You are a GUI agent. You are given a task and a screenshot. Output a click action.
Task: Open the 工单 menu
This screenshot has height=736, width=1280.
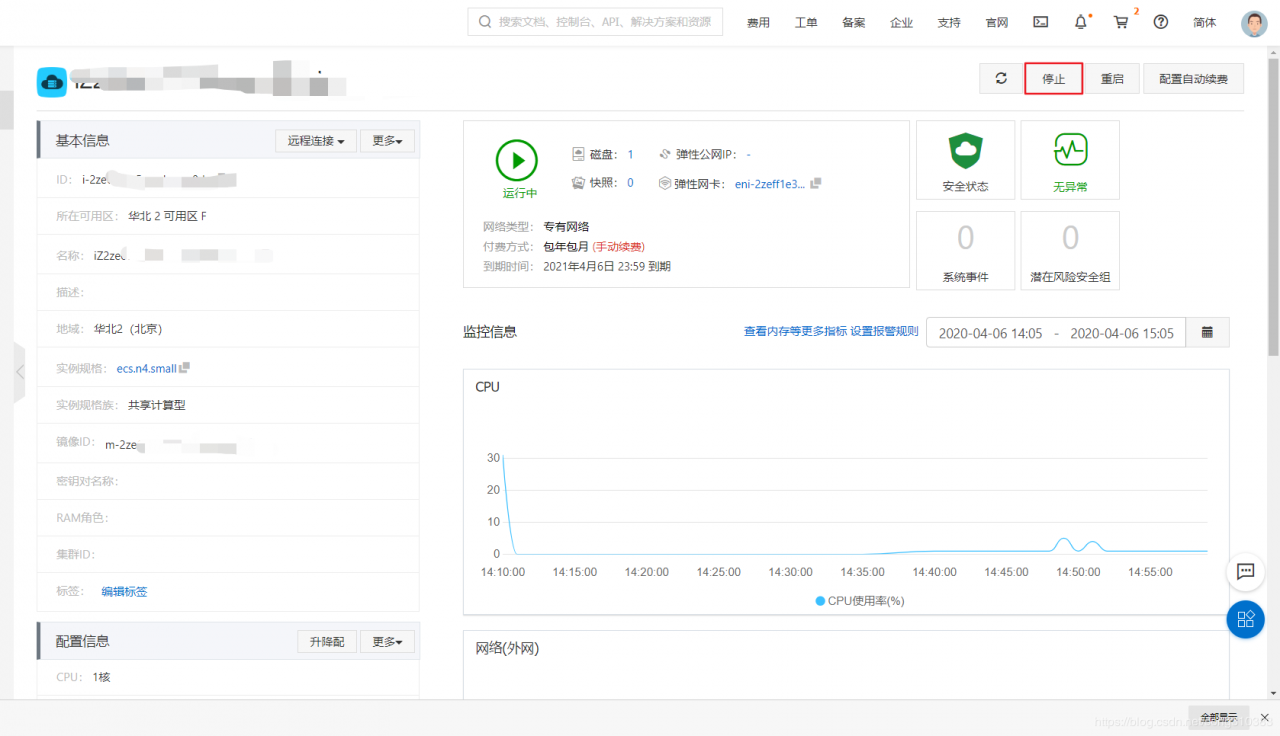pos(806,23)
